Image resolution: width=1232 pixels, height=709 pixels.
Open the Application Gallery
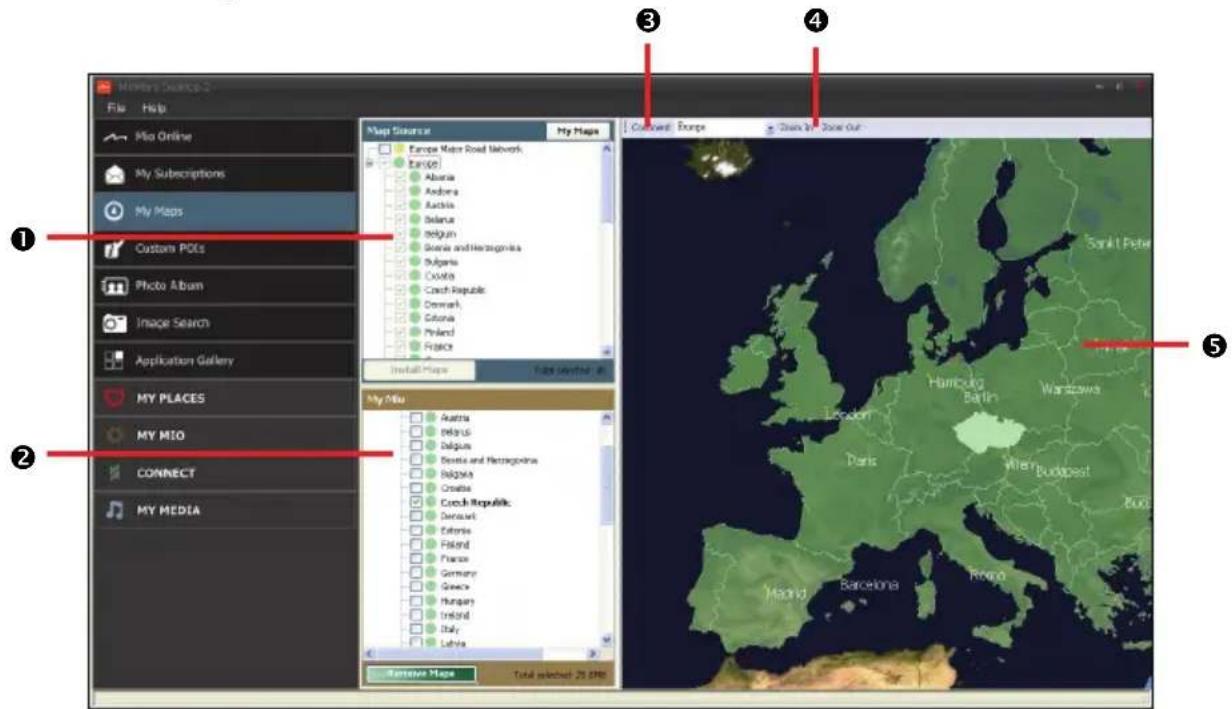226,360
